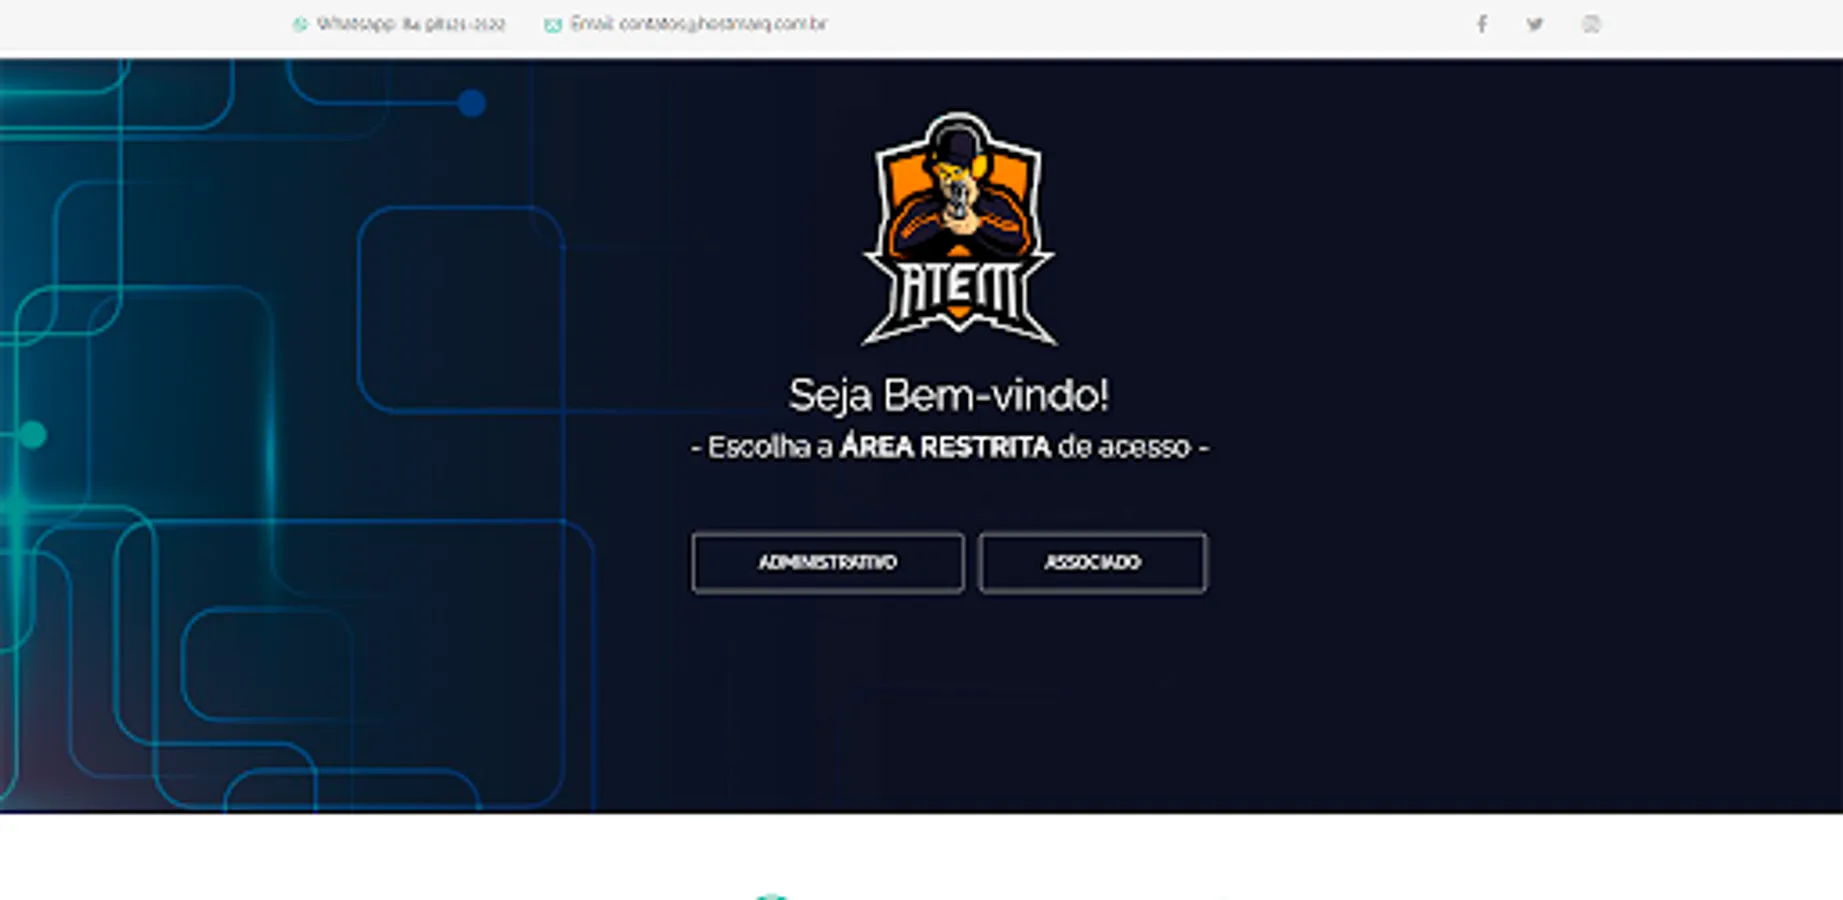Viewport: 1843px width, 900px height.
Task: Click the contatos email address link
Action: [723, 24]
